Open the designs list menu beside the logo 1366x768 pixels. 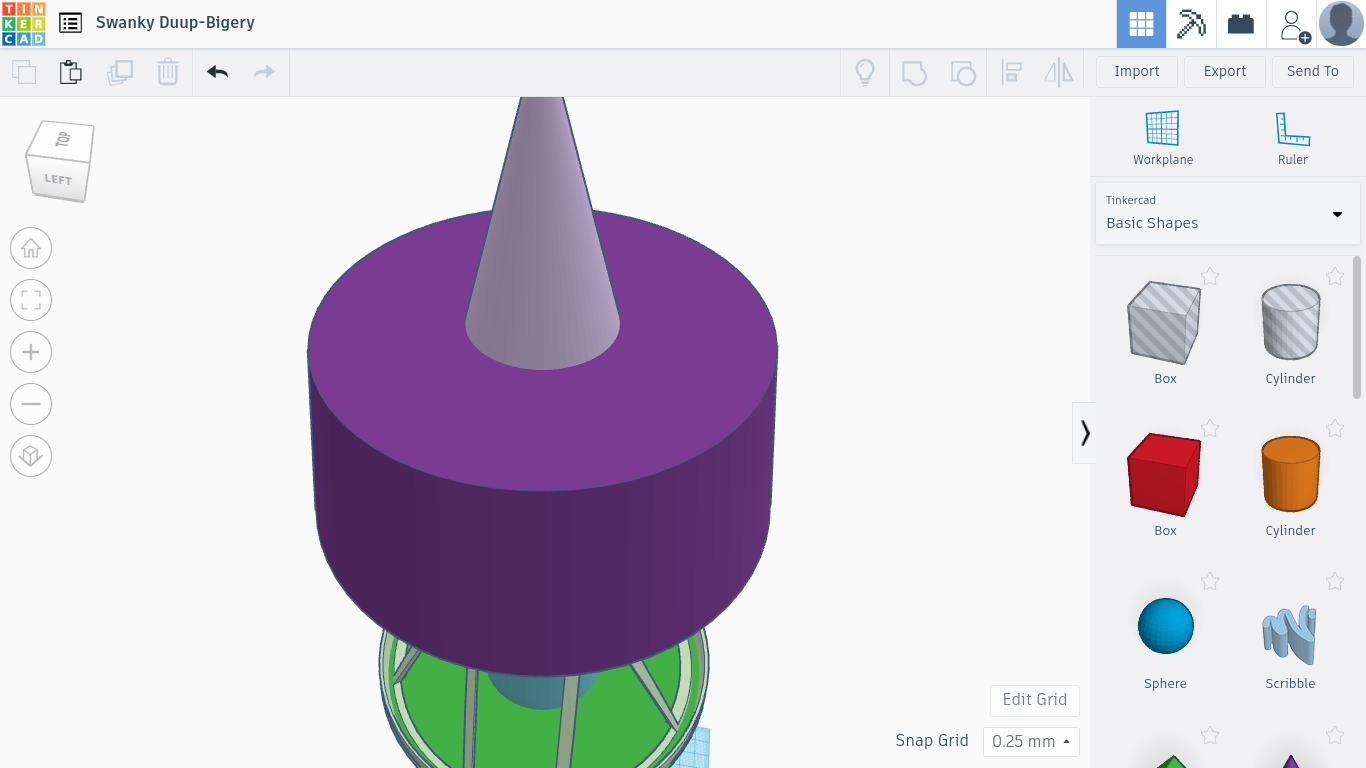point(69,22)
